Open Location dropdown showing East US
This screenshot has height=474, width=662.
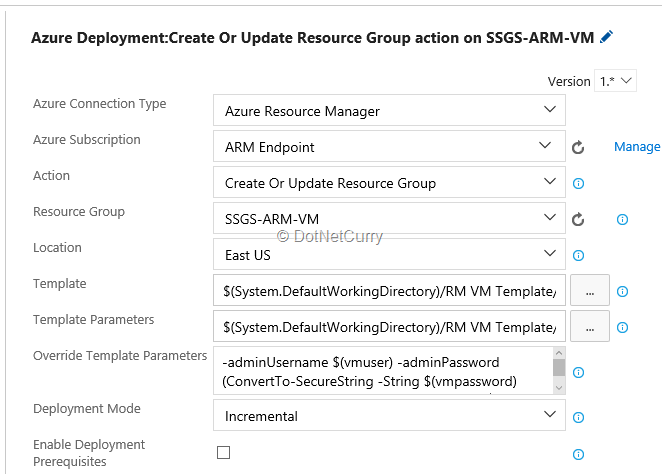pos(389,254)
